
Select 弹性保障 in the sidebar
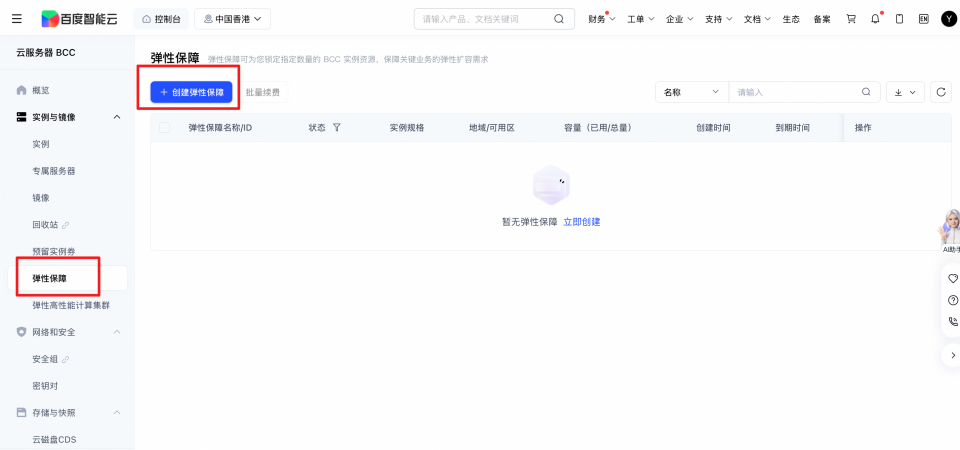67,278
